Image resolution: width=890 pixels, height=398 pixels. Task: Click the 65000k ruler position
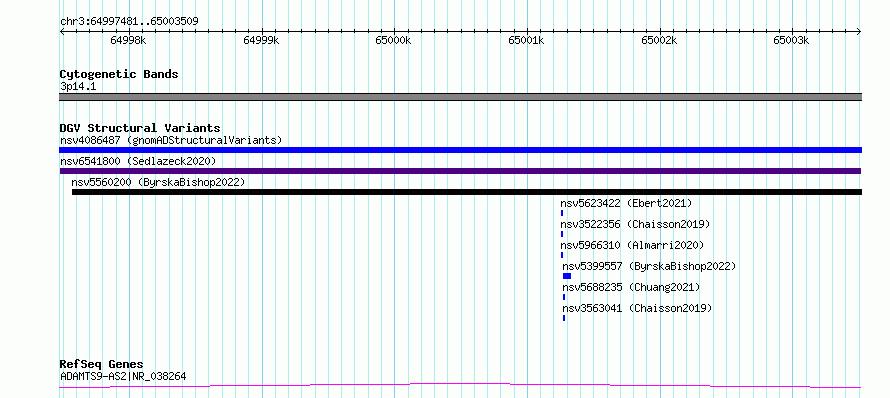pyautogui.click(x=393, y=40)
